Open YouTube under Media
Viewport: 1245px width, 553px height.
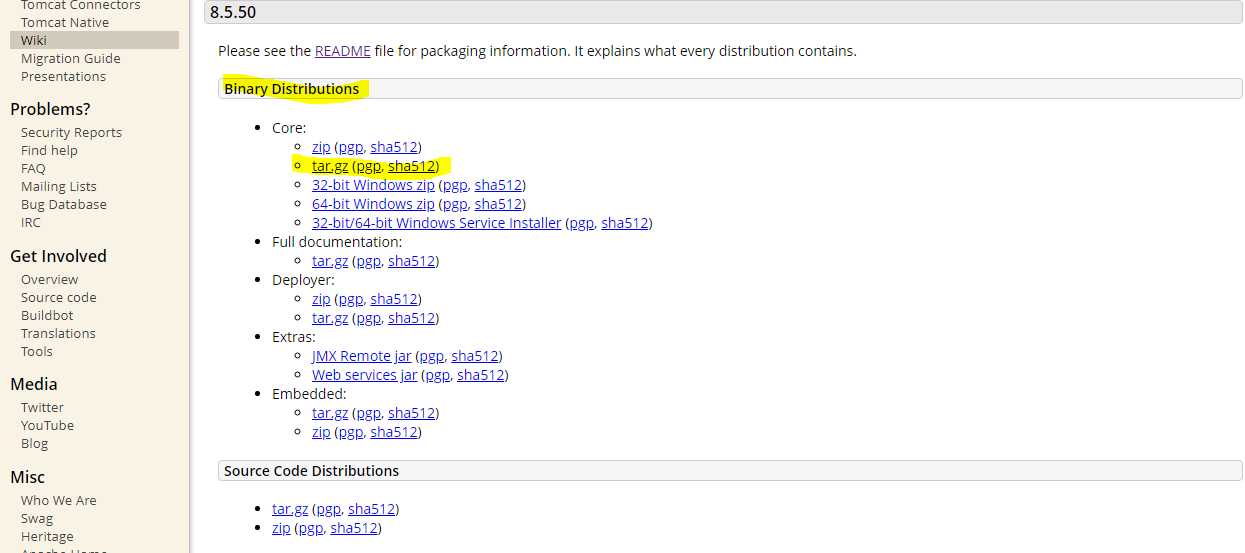47,425
